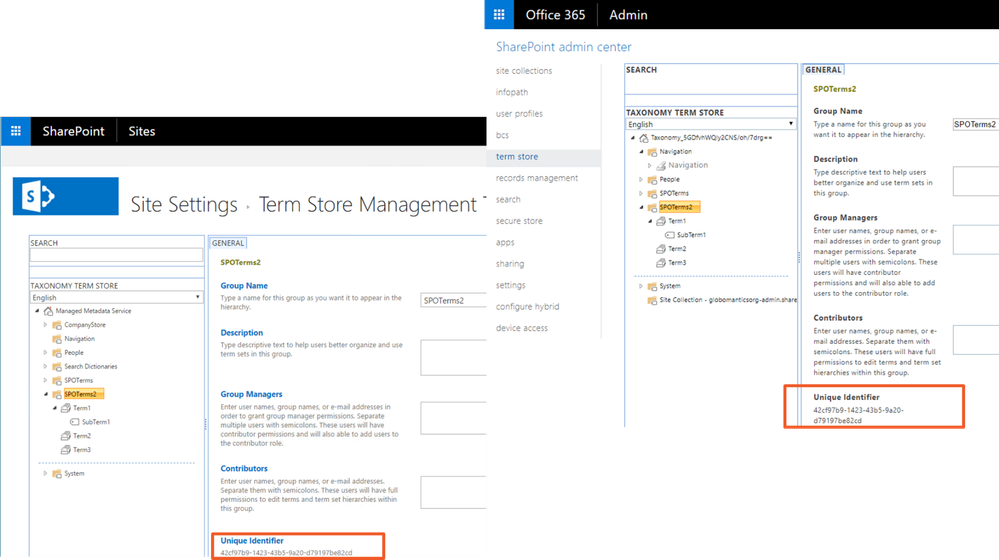Screen dimensions: 999x560
Task: Click Term1 term set icon in Site Settings
Action: coord(66,408)
